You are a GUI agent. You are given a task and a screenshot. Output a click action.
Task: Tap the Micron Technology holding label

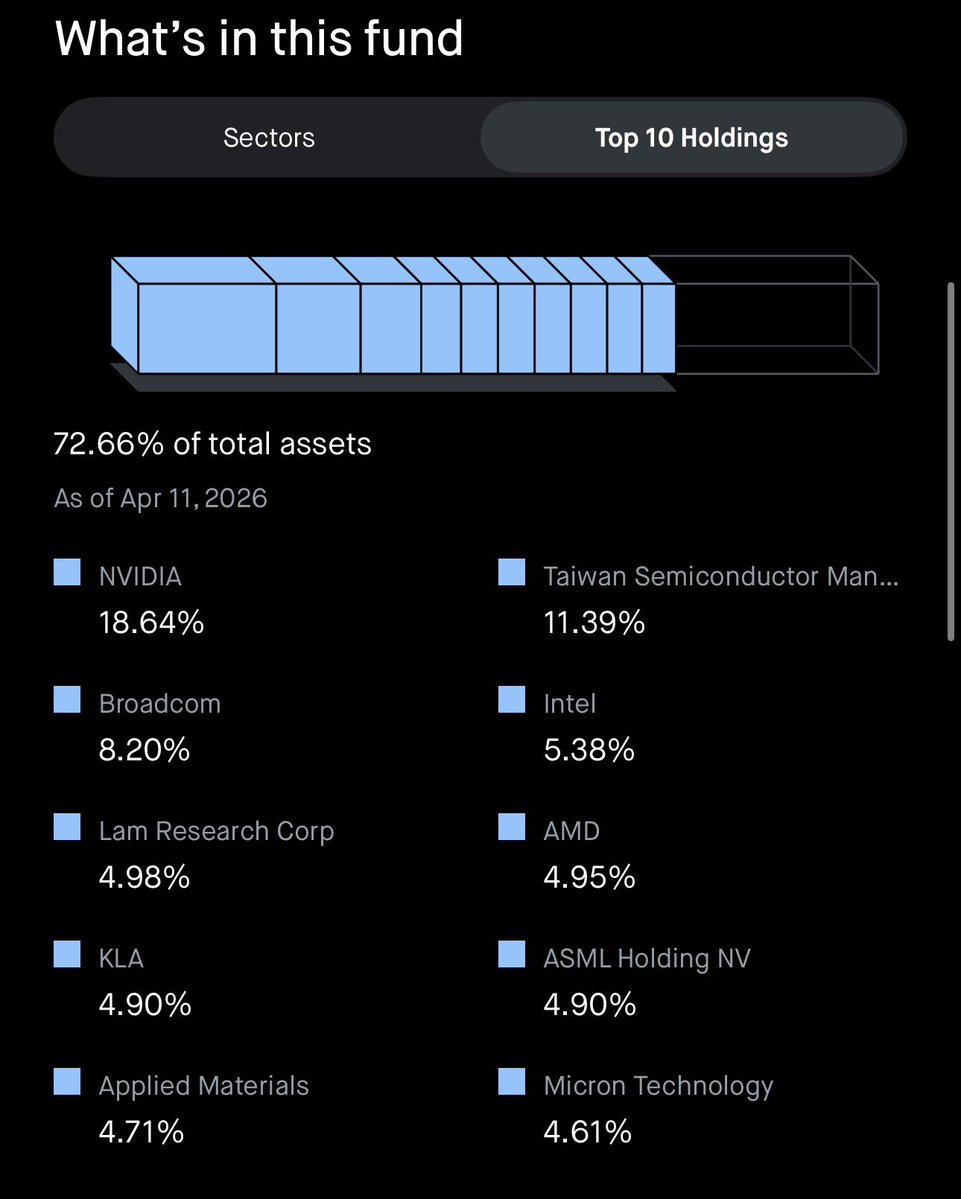658,1085
